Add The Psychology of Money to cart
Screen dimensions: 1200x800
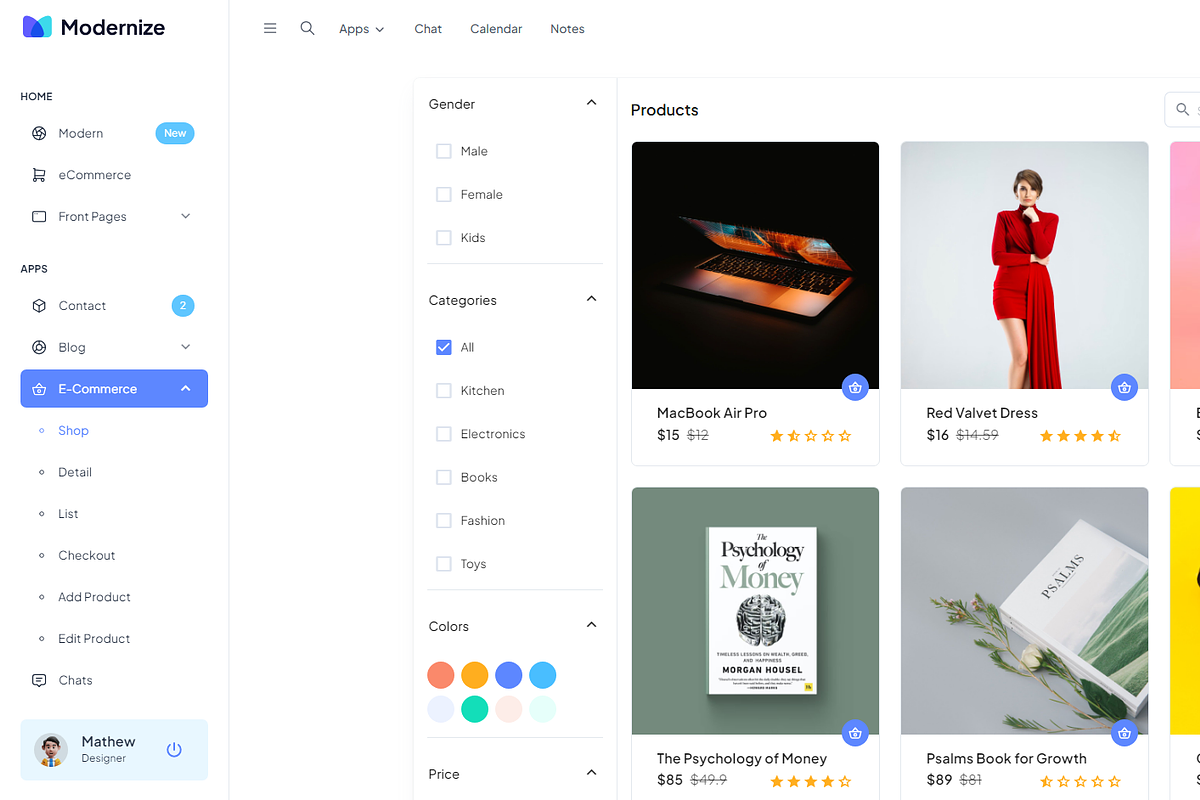tap(855, 733)
